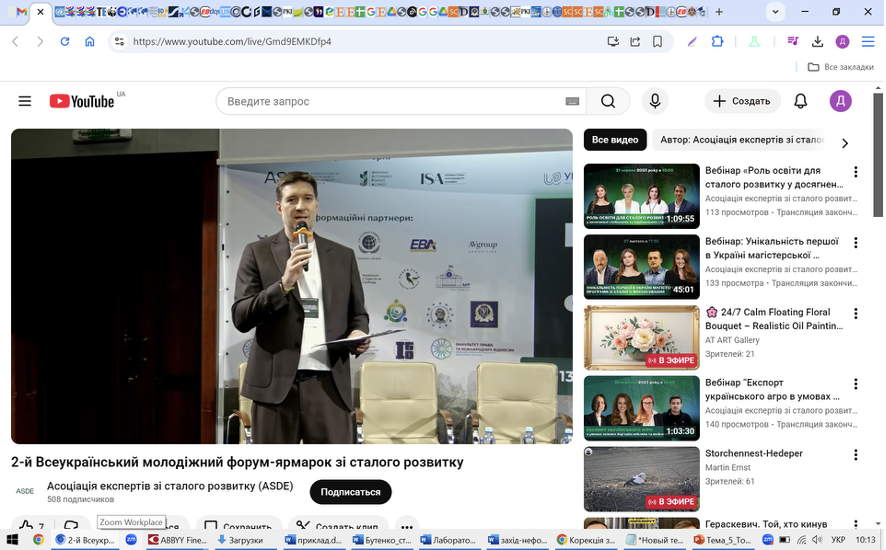Open options for the 'Роль освіти' webinar video
The width and height of the screenshot is (886, 550).
point(855,172)
